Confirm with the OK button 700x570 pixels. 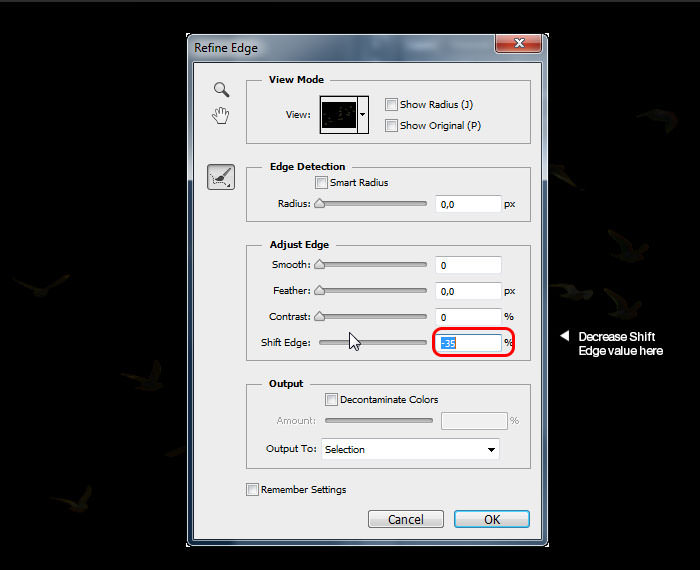(x=492, y=519)
